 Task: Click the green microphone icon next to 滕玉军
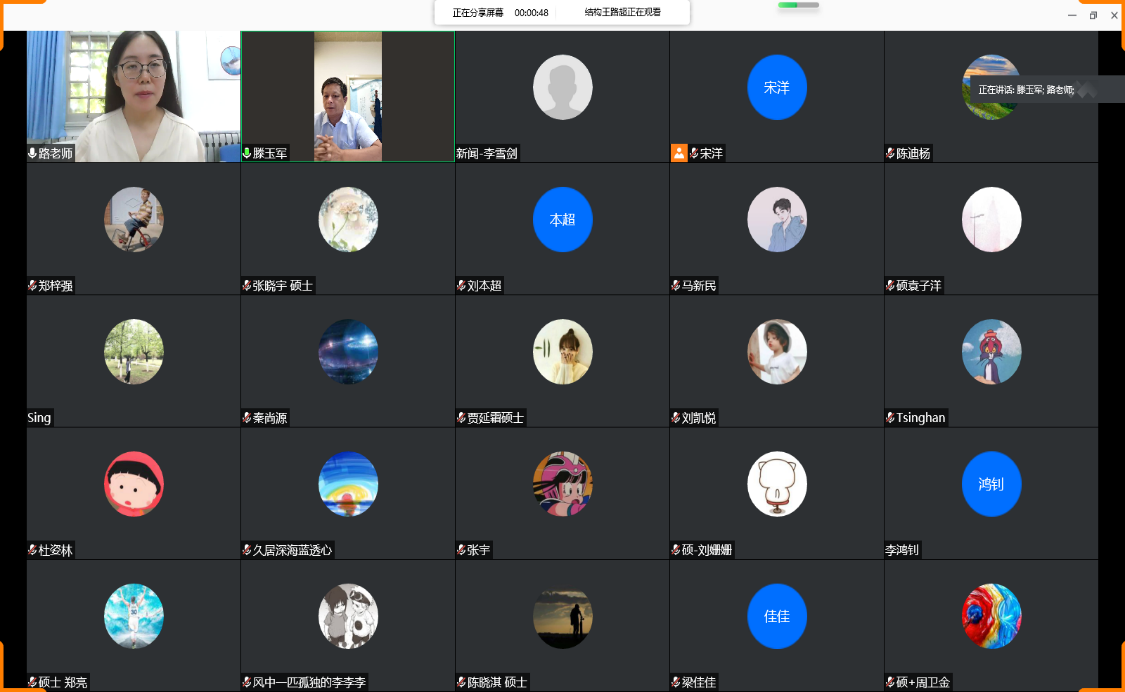(247, 154)
